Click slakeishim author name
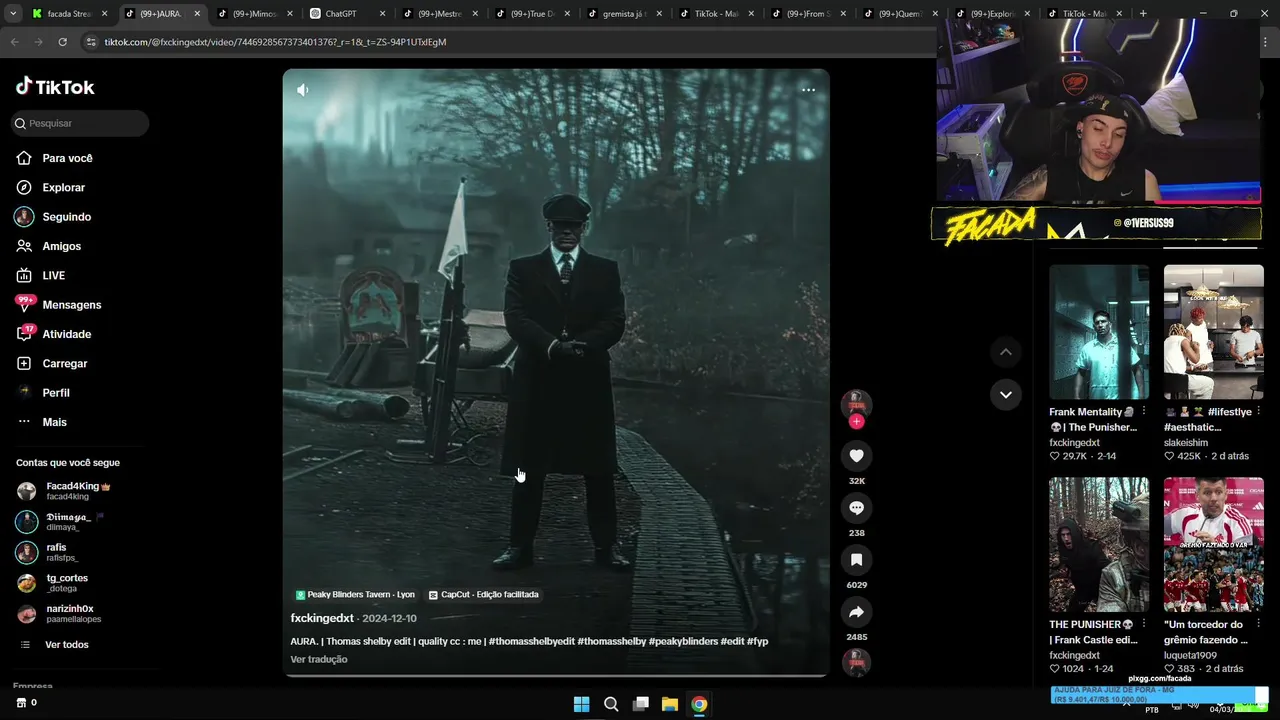Viewport: 1280px width, 720px height. 1186,442
